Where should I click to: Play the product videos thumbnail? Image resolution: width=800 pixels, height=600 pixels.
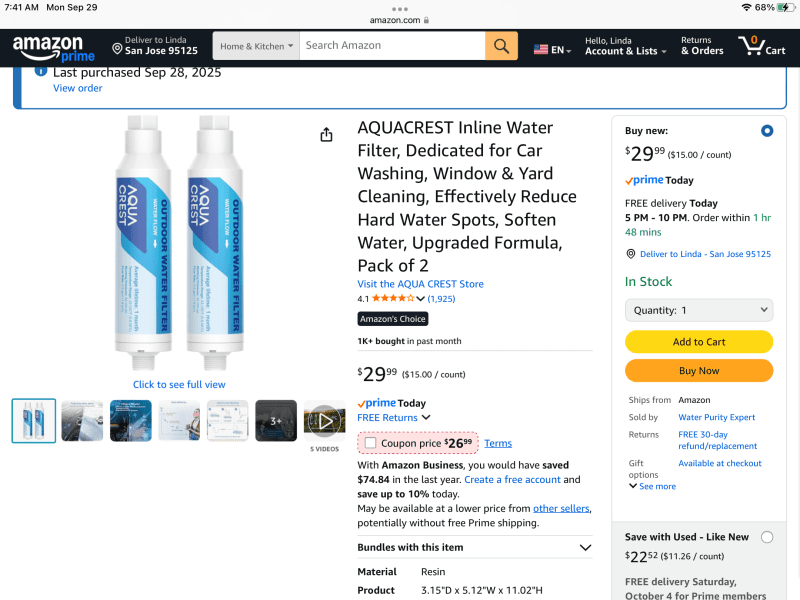tap(325, 421)
